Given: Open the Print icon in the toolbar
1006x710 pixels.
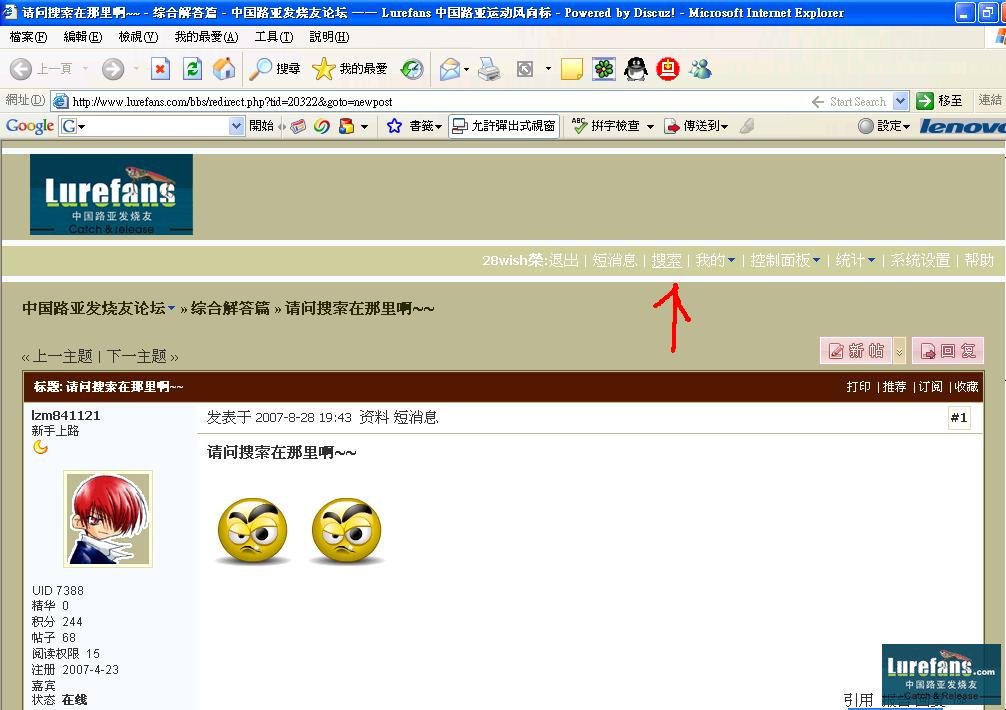Looking at the screenshot, I should click(x=489, y=69).
